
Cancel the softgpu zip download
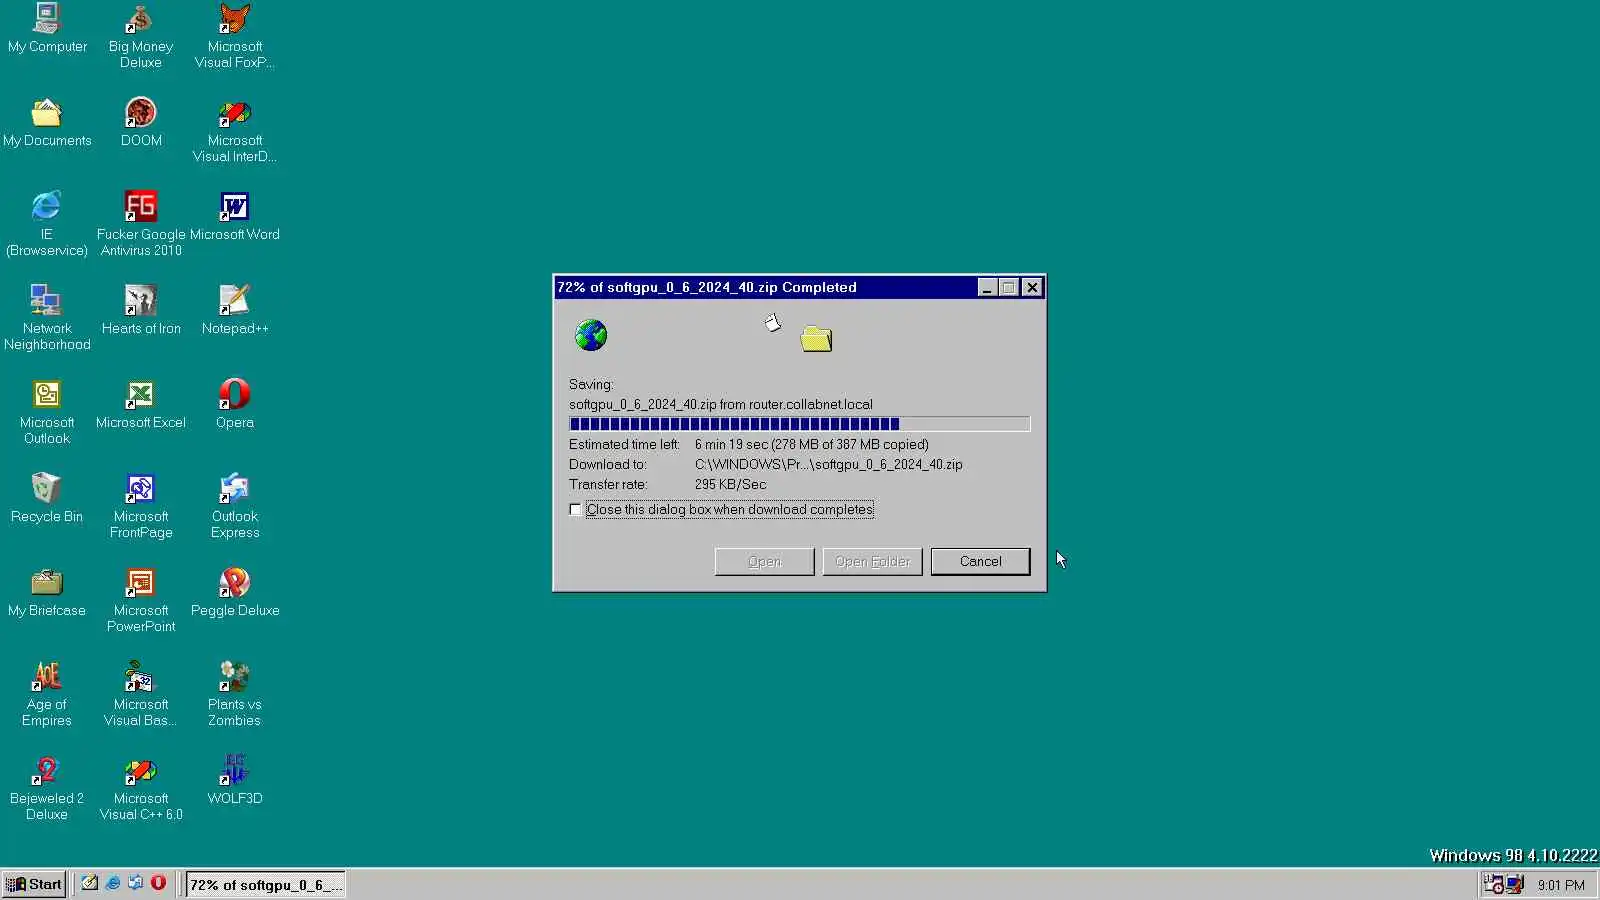[x=980, y=561]
